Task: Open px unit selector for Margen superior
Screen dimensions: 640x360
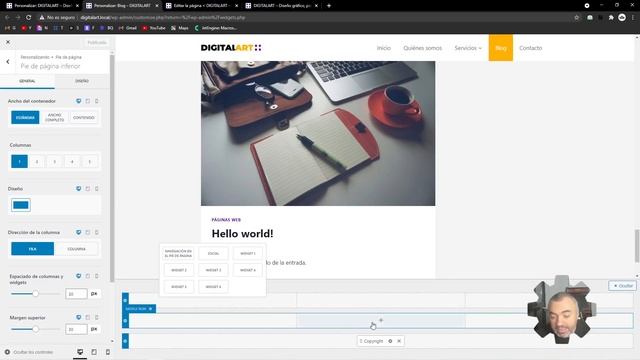Action: pyautogui.click(x=94, y=329)
